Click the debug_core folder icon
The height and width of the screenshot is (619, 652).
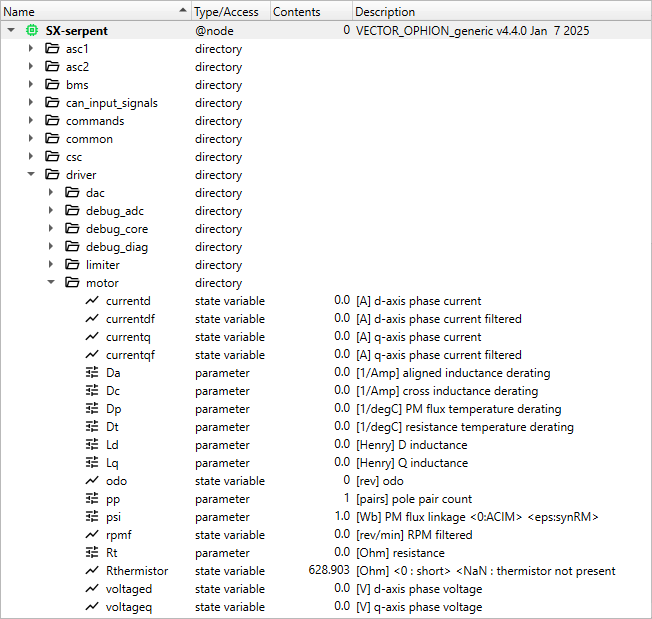[72, 229]
